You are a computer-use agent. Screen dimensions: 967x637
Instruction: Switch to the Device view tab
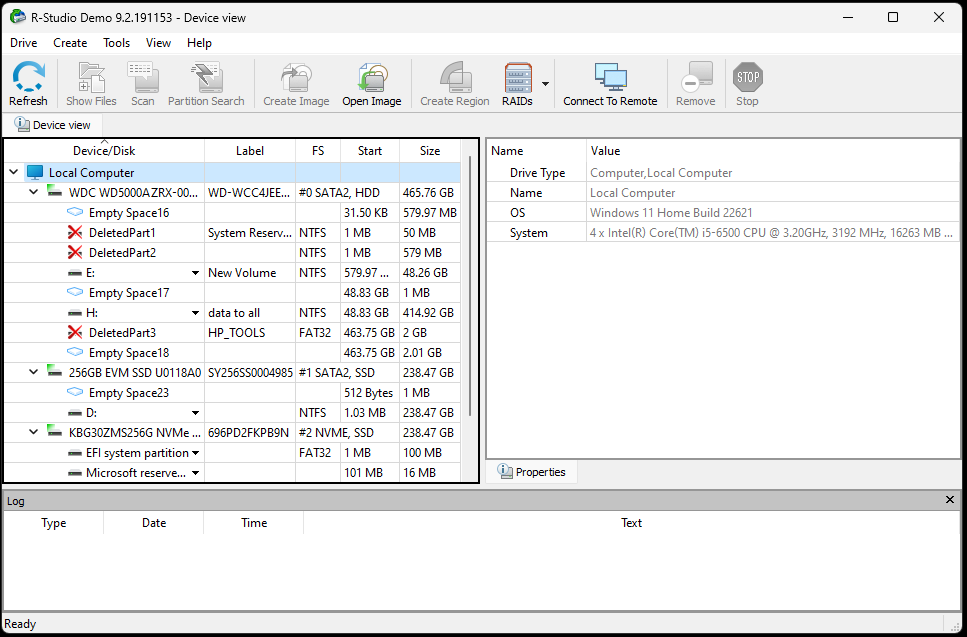[x=53, y=125]
